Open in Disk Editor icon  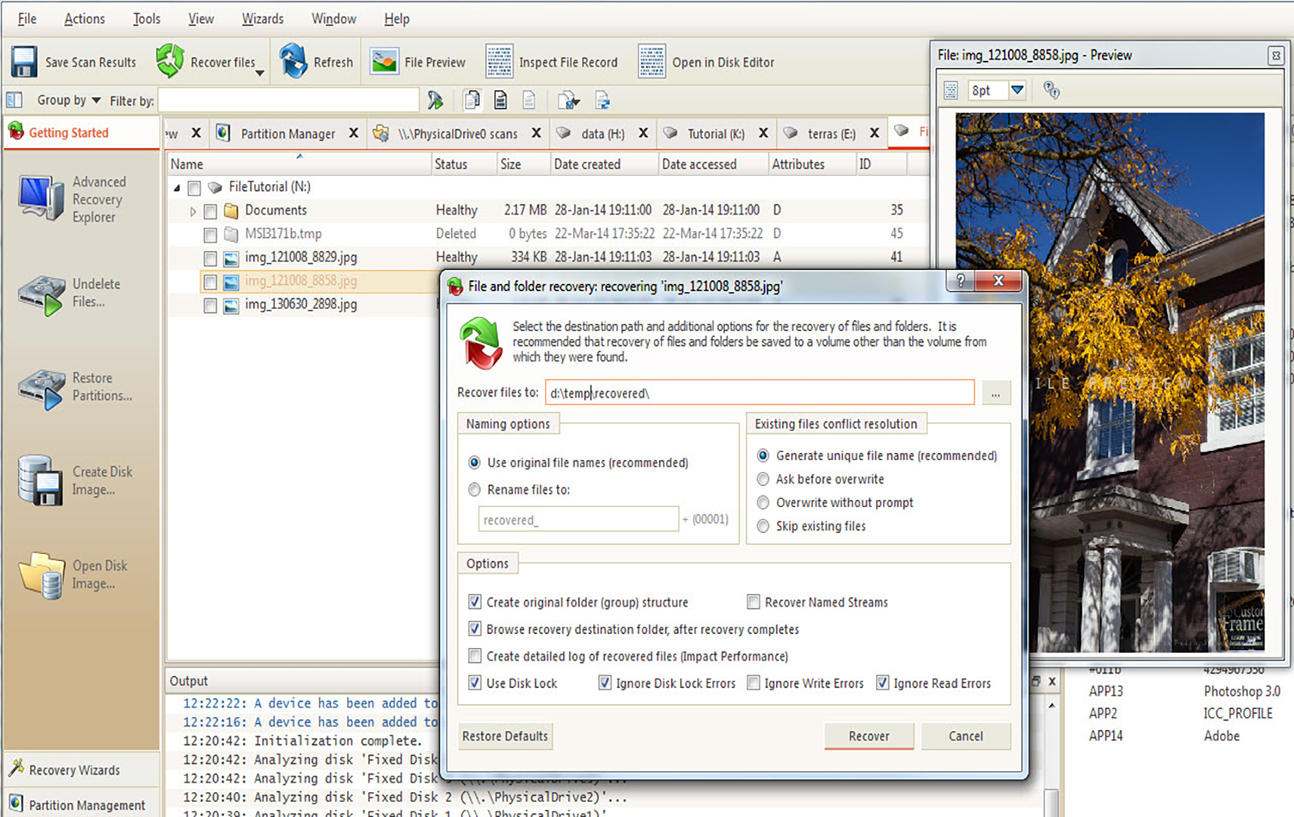point(652,62)
